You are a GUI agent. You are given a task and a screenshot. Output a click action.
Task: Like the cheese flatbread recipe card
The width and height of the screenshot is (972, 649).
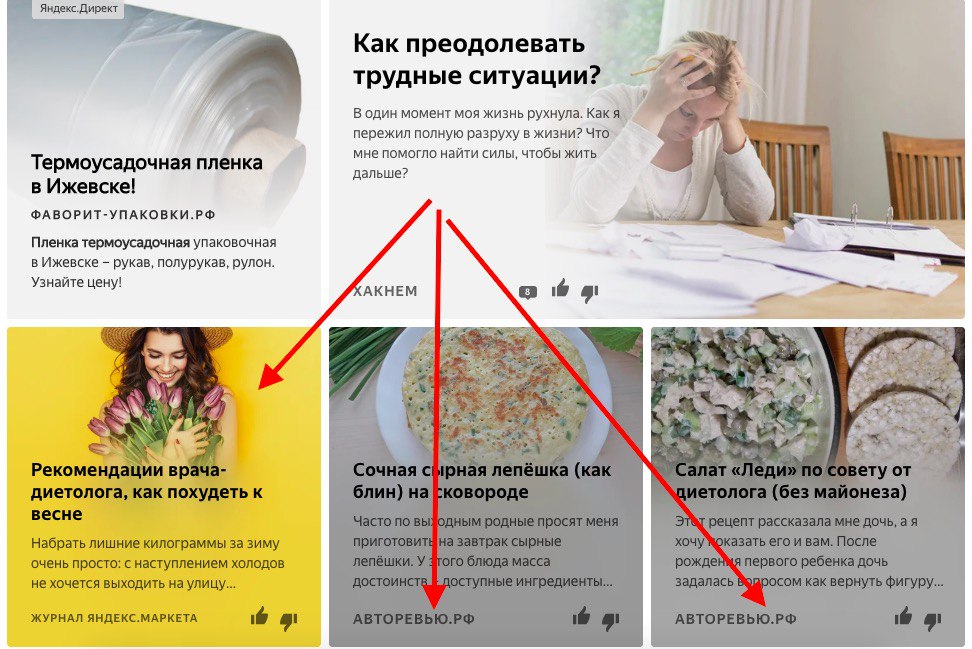(x=581, y=616)
